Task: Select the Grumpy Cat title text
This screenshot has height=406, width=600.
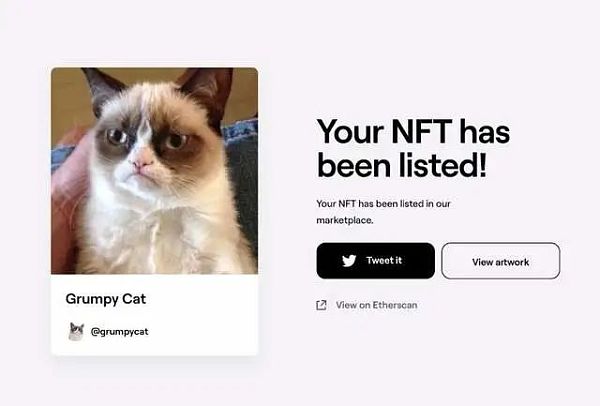Action: click(106, 299)
